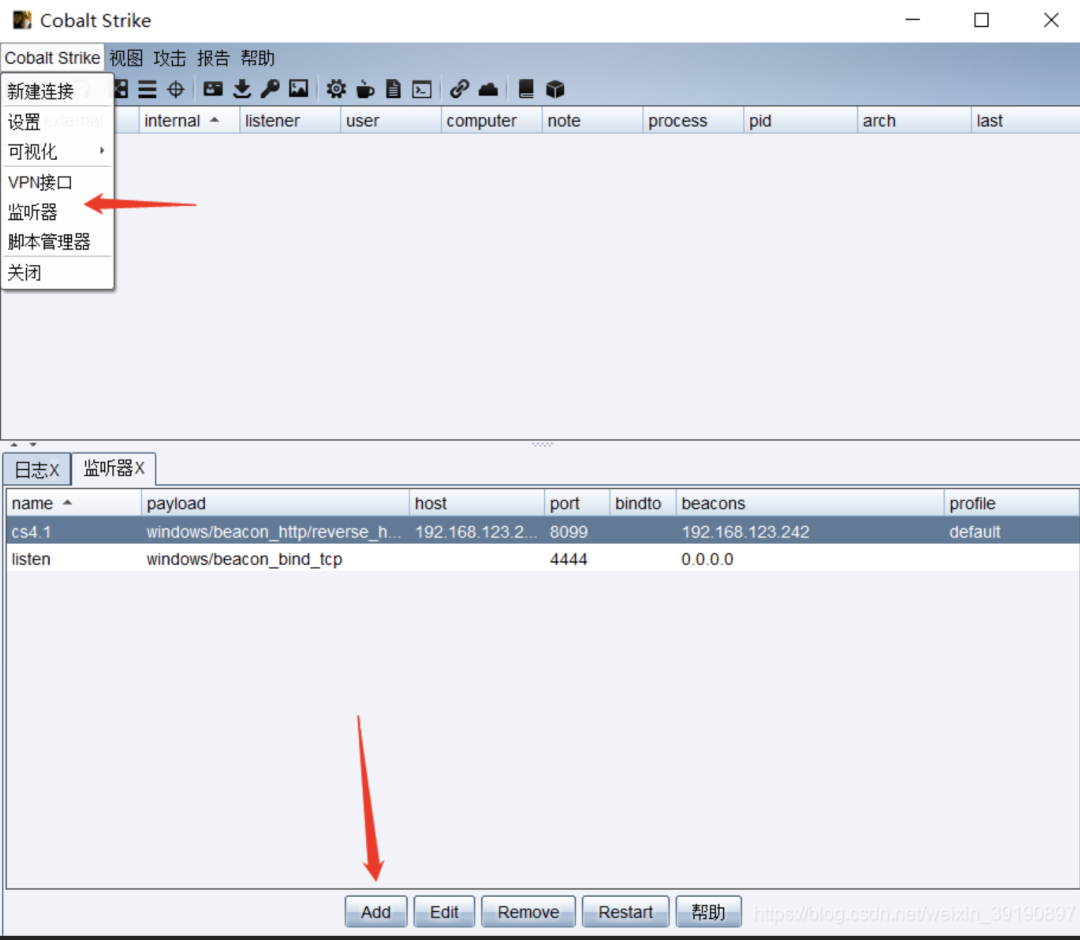Click the Edit listener button
This screenshot has width=1080, height=940.
444,912
